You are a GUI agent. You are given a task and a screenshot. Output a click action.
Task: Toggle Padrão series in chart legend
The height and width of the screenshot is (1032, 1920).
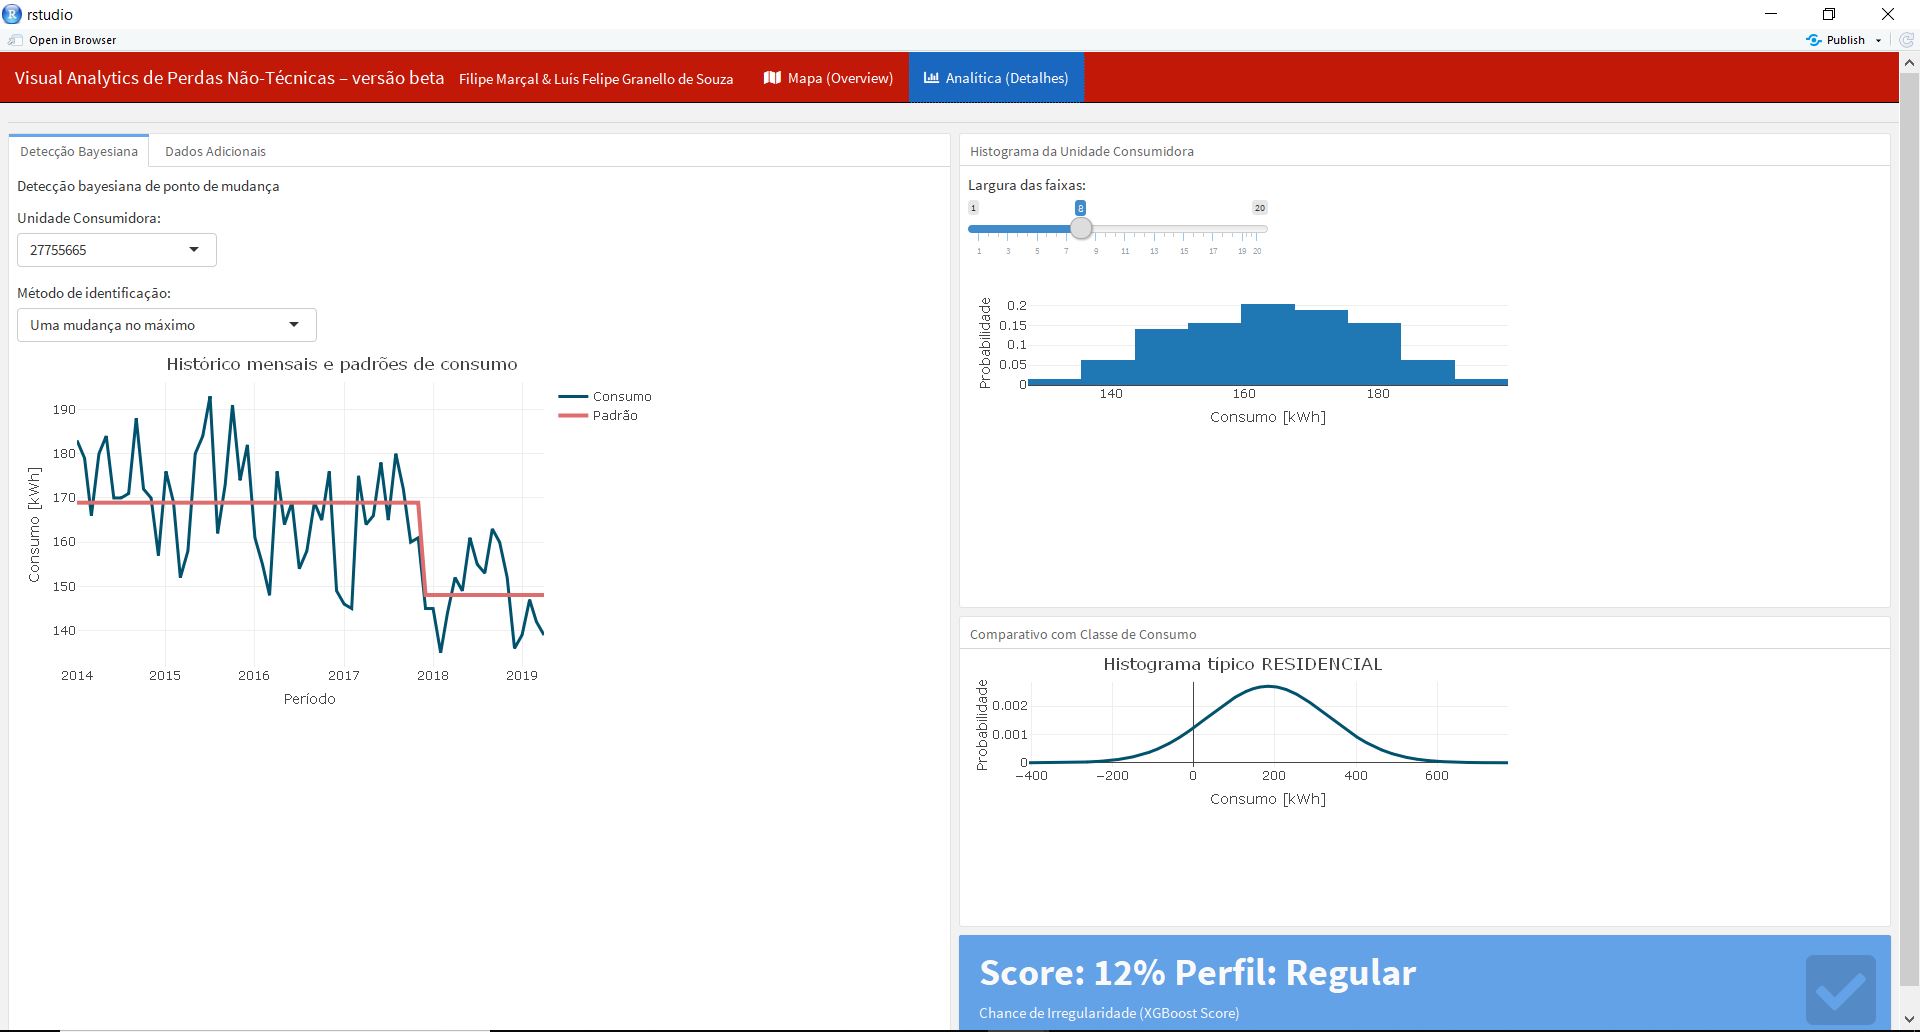coord(598,416)
